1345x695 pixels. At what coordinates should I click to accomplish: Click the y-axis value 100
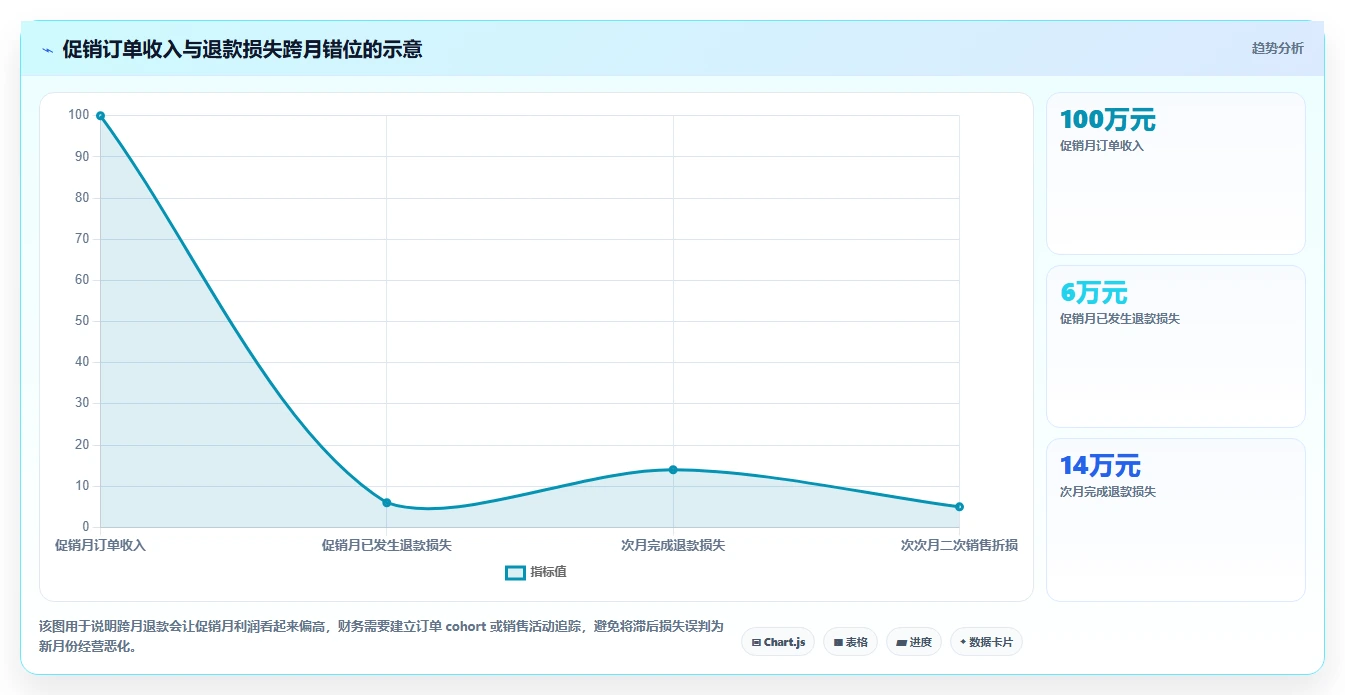[x=79, y=115]
